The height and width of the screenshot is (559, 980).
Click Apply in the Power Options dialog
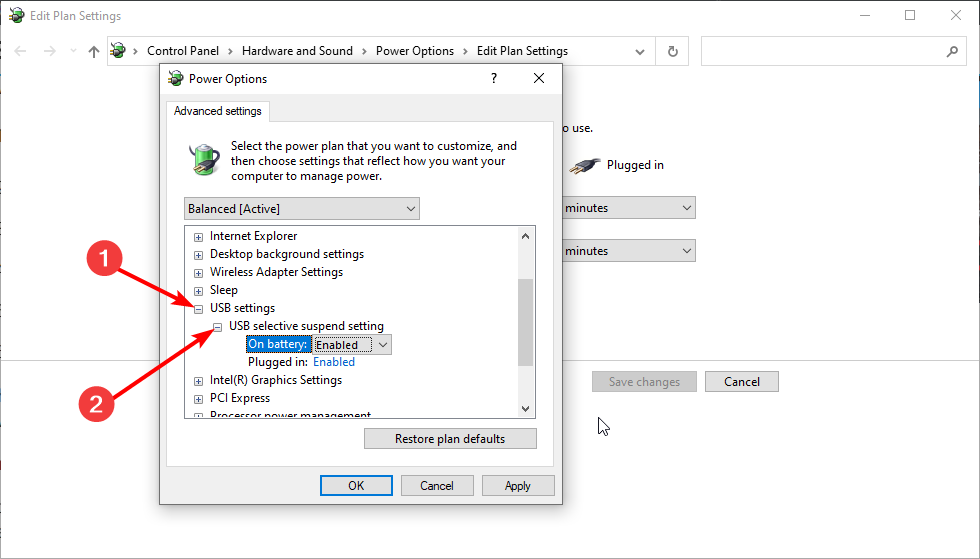coord(518,485)
